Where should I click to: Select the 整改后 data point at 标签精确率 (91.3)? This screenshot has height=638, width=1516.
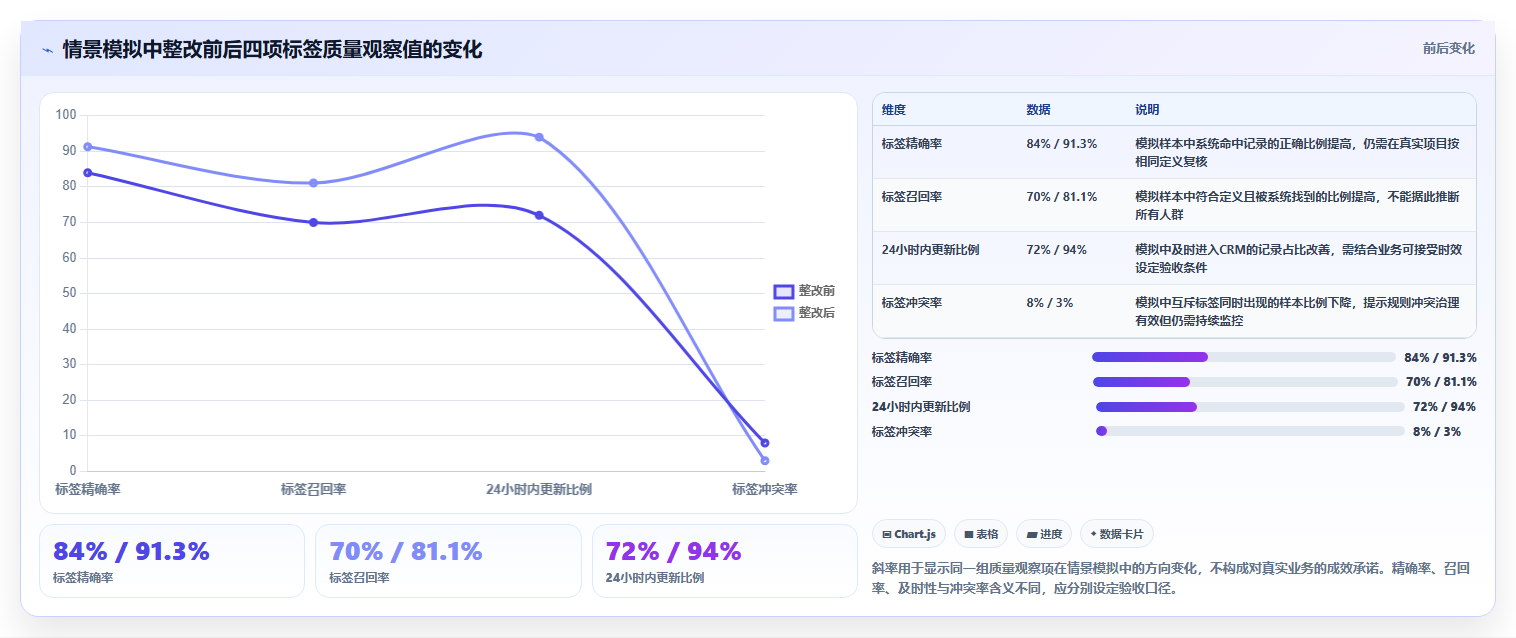coord(88,147)
